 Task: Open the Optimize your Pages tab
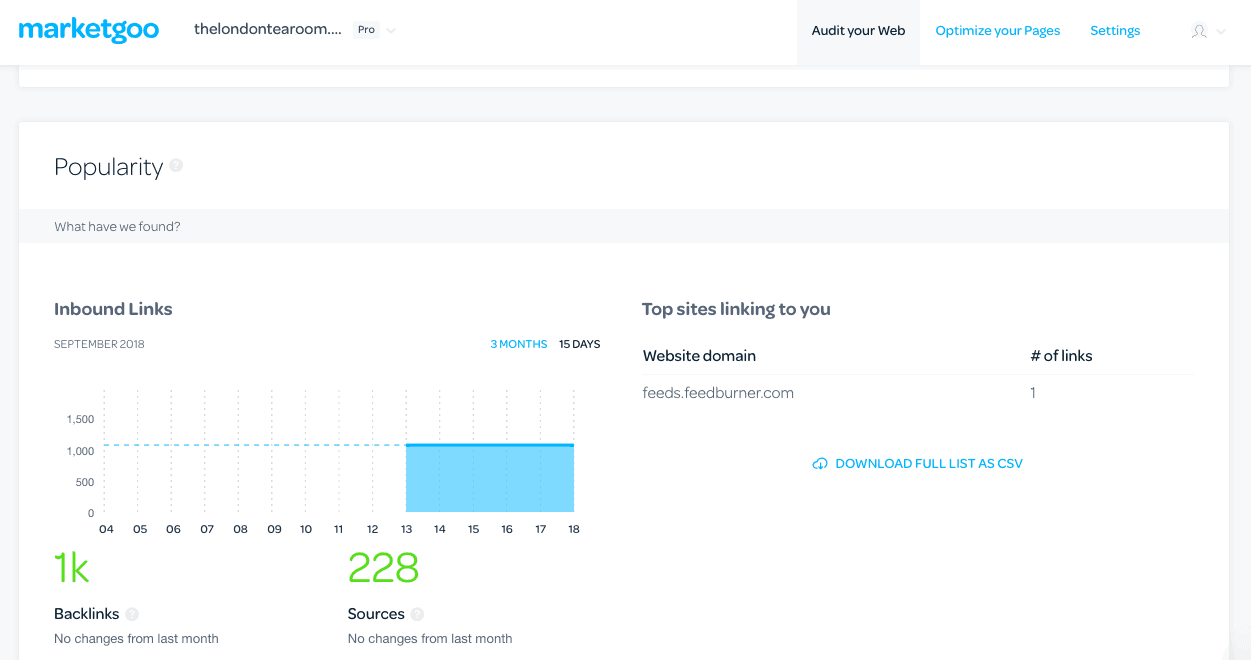click(x=997, y=31)
